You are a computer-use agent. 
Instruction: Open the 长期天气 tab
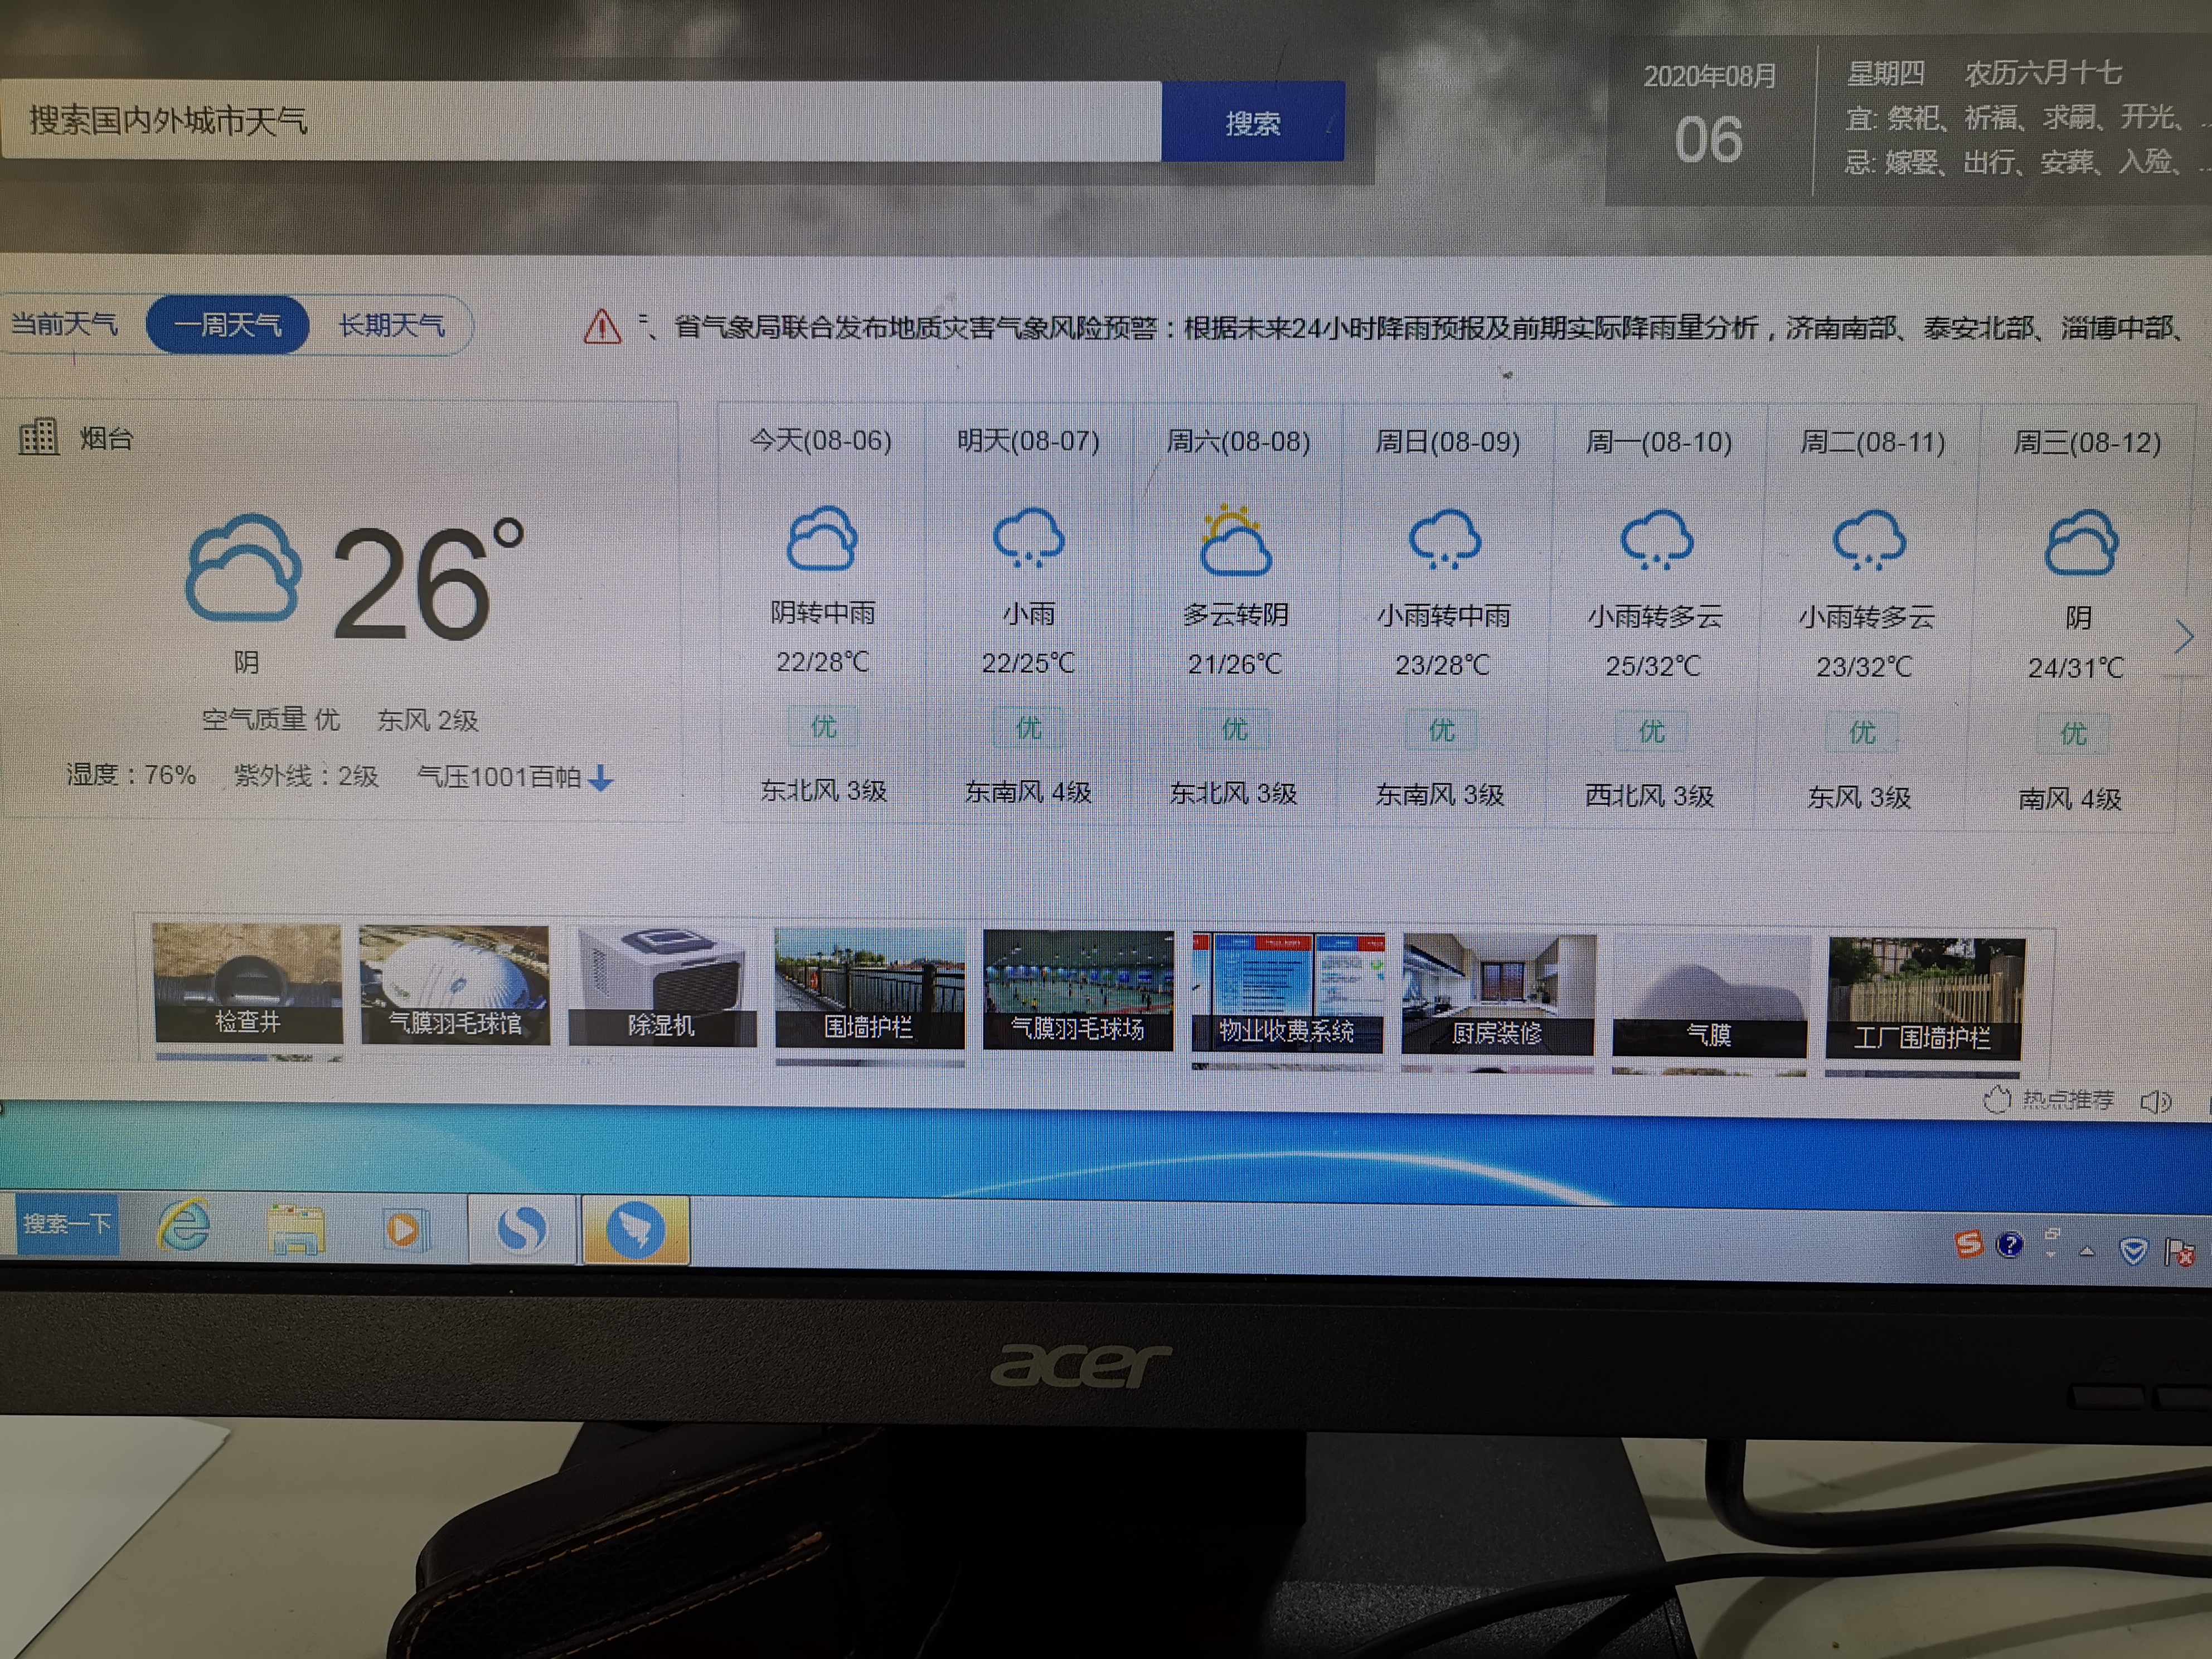pos(391,325)
